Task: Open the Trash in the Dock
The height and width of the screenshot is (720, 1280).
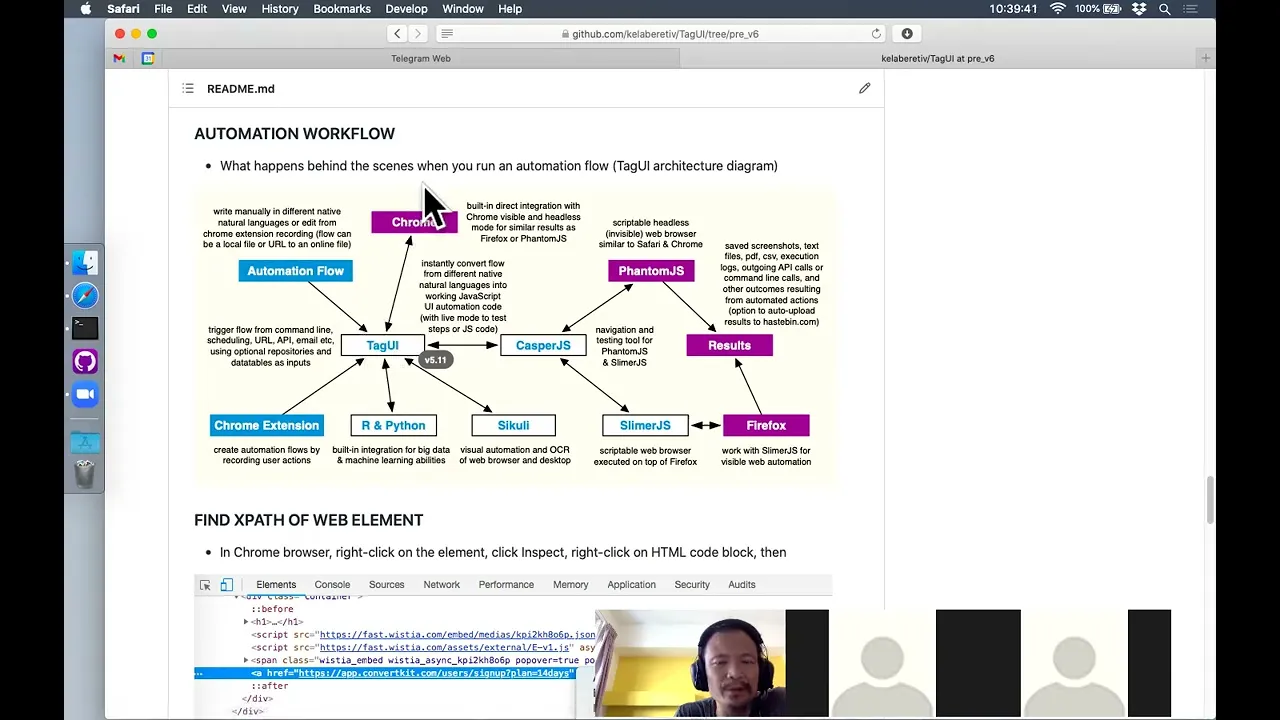Action: (x=85, y=474)
